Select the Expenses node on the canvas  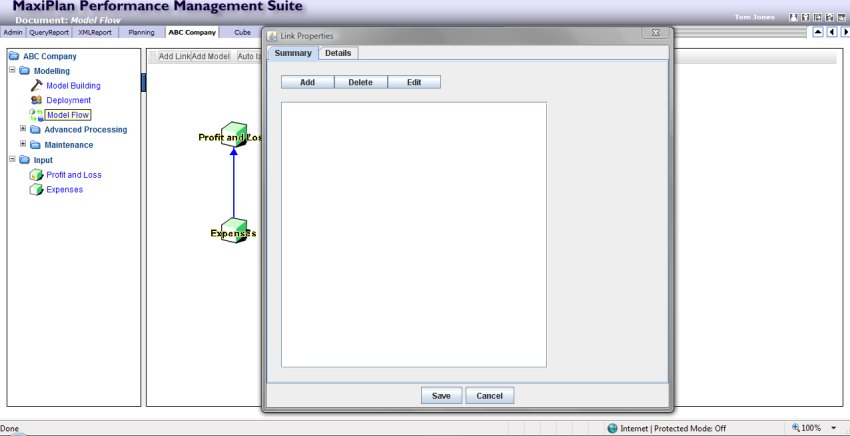click(233, 232)
